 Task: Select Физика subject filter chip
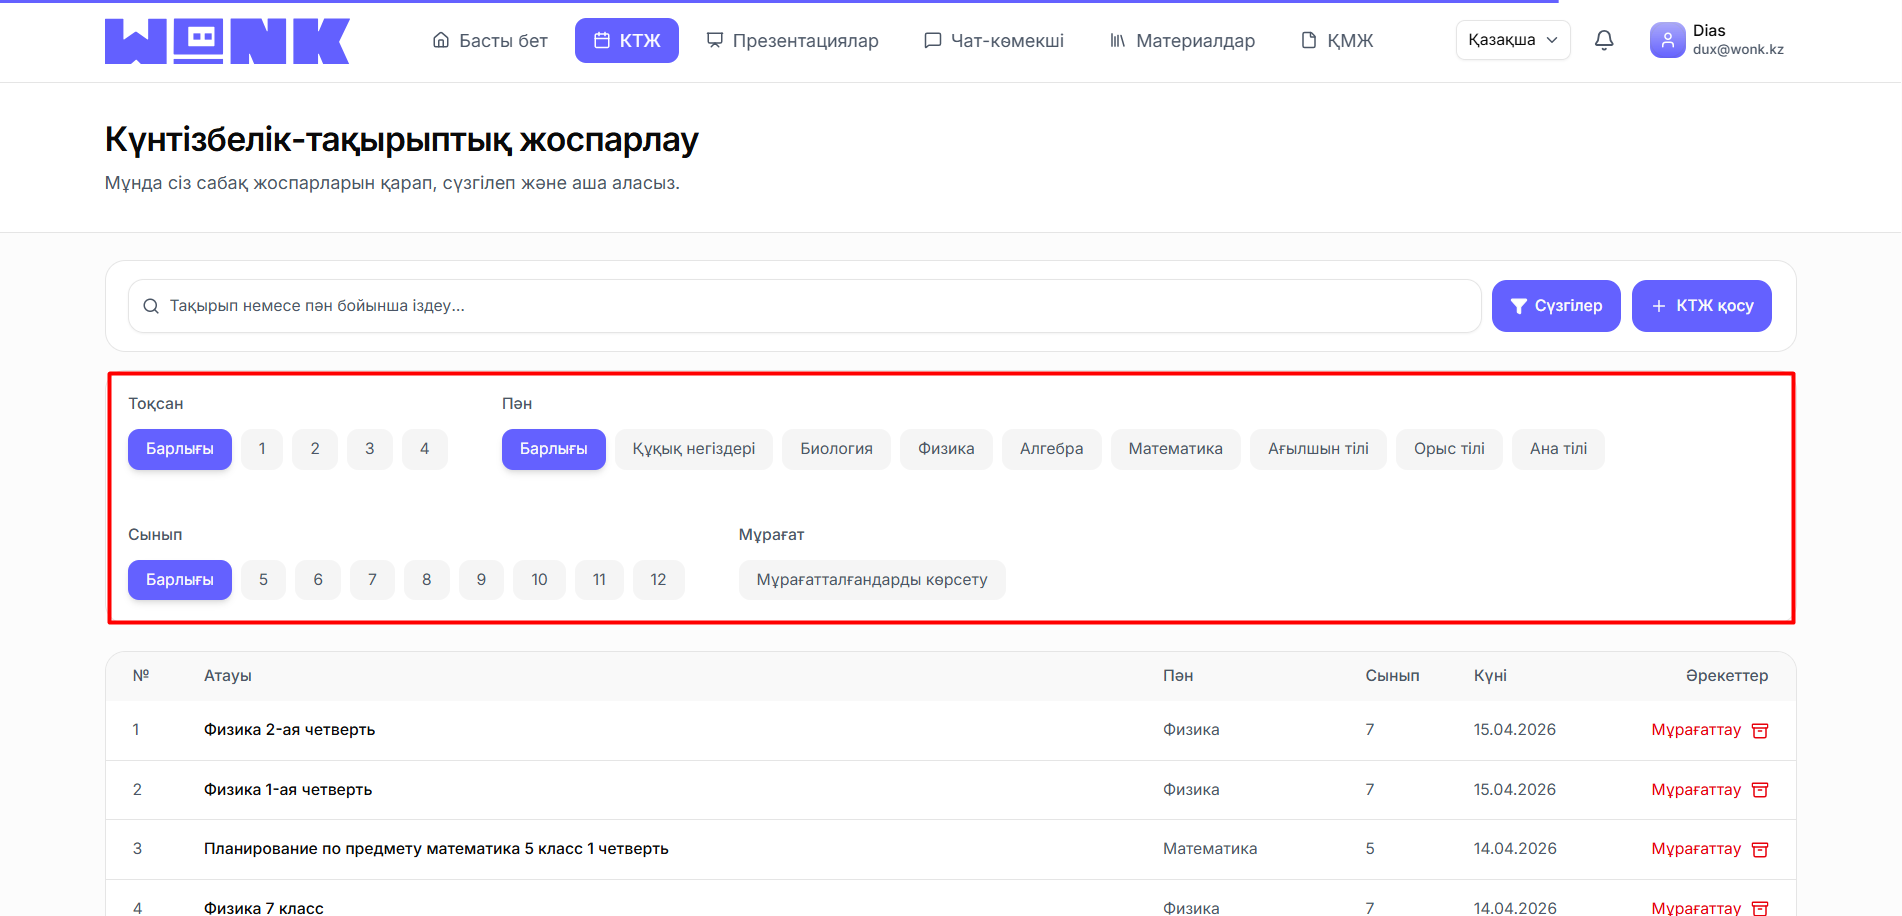[x=945, y=449]
